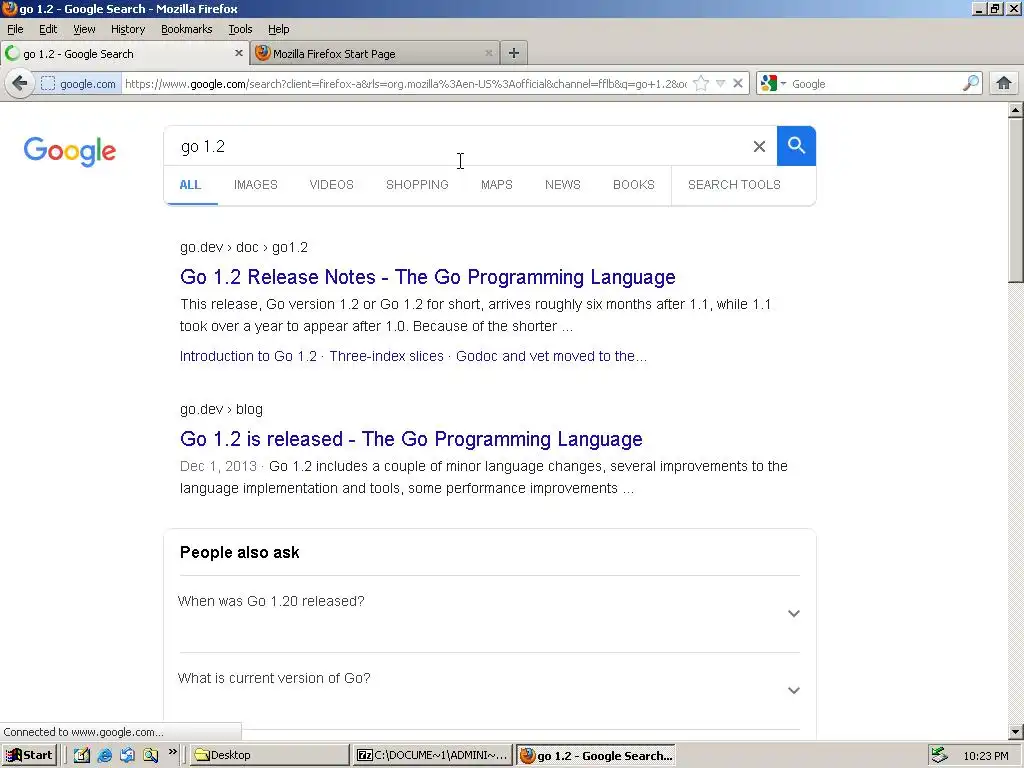Click the system tray network icon
Screen dimensions: 1024x768
[x=939, y=755]
